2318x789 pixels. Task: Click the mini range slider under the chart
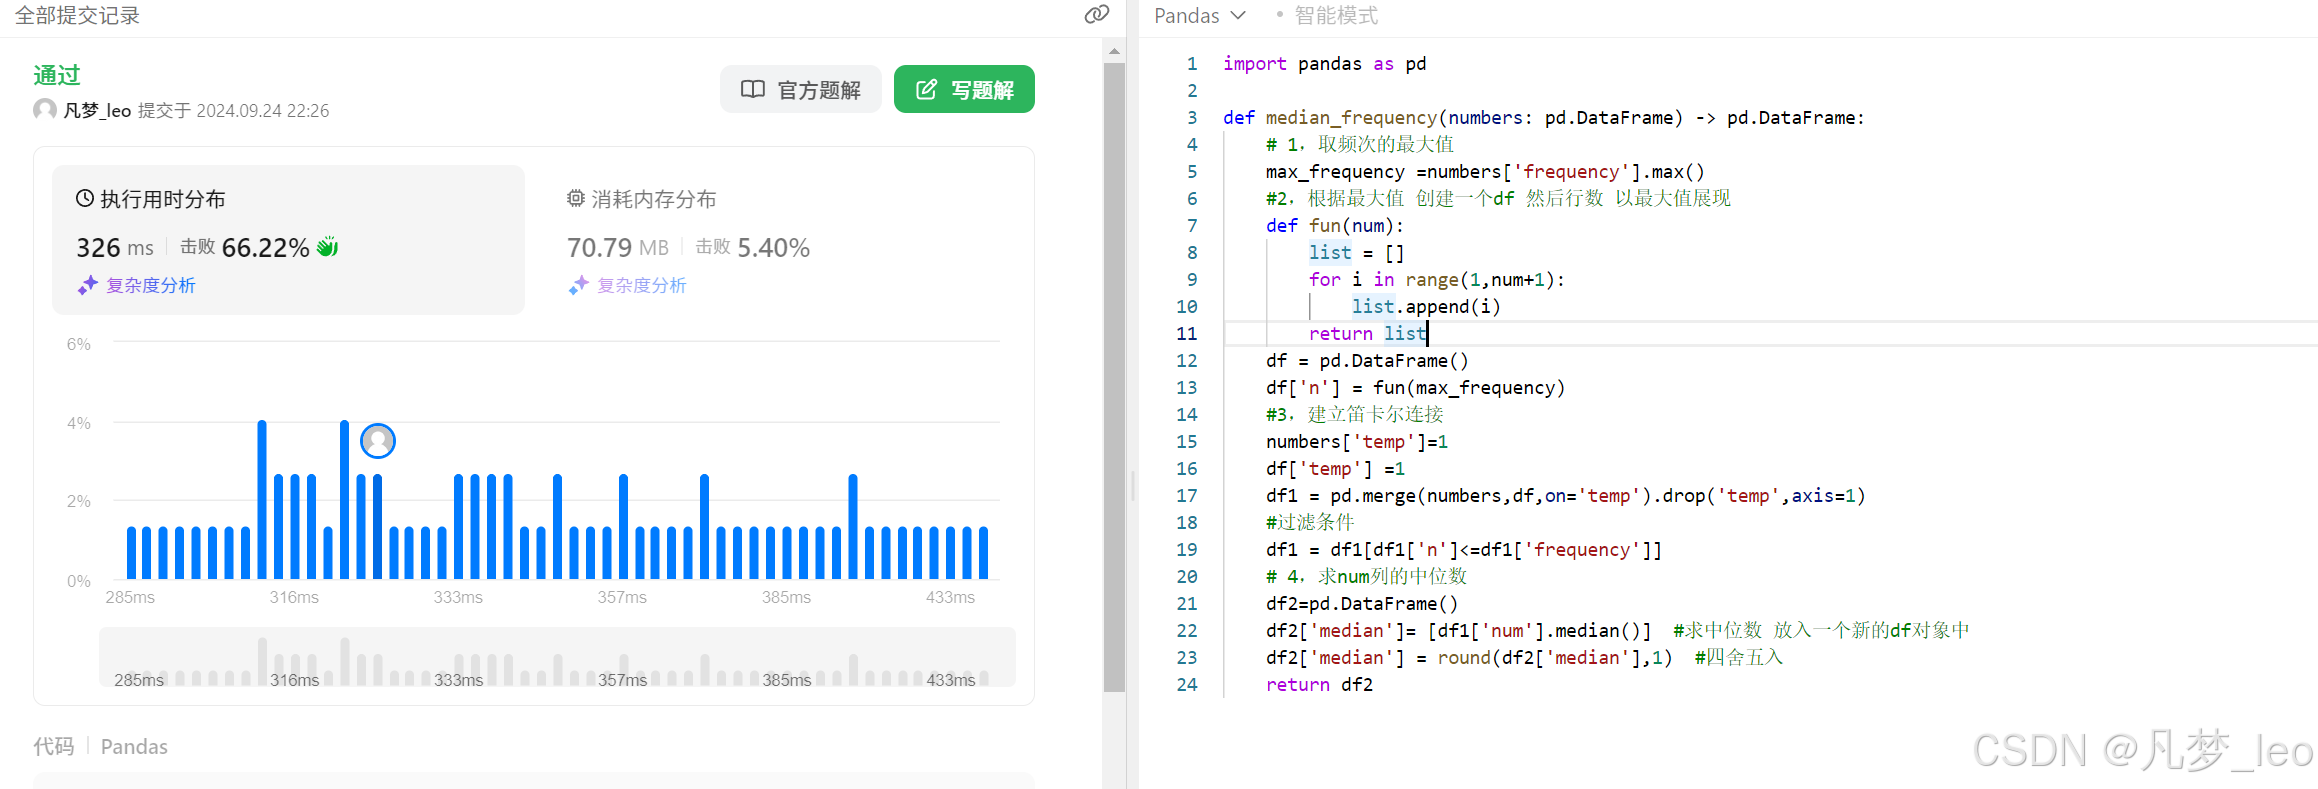click(557, 657)
